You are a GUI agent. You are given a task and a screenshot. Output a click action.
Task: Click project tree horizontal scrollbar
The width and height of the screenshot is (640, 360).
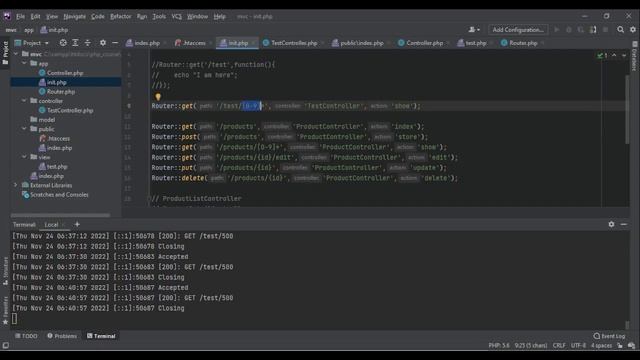pyautogui.click(x=60, y=215)
